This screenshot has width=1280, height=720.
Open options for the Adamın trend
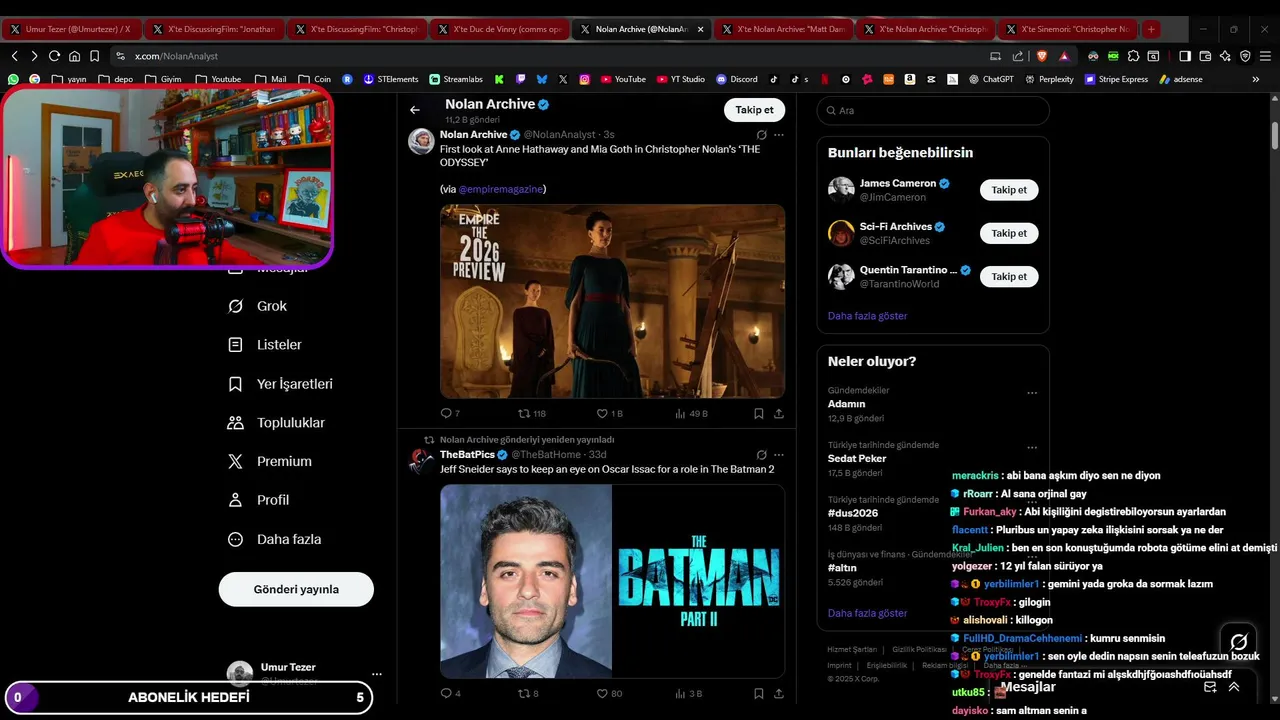click(1032, 393)
